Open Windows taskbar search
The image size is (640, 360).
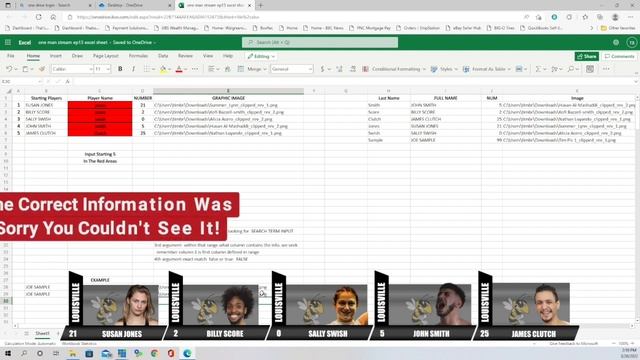point(24,353)
